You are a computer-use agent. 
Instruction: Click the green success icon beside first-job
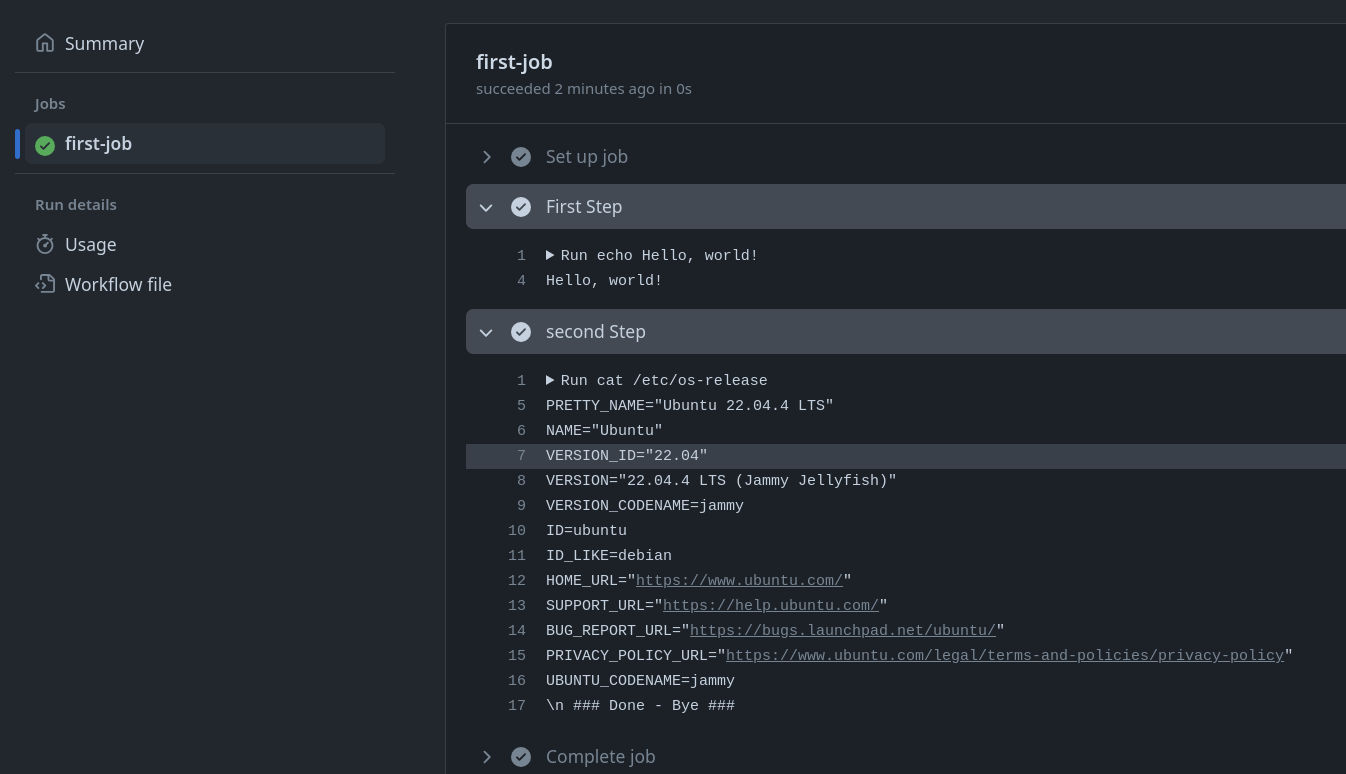(44, 145)
